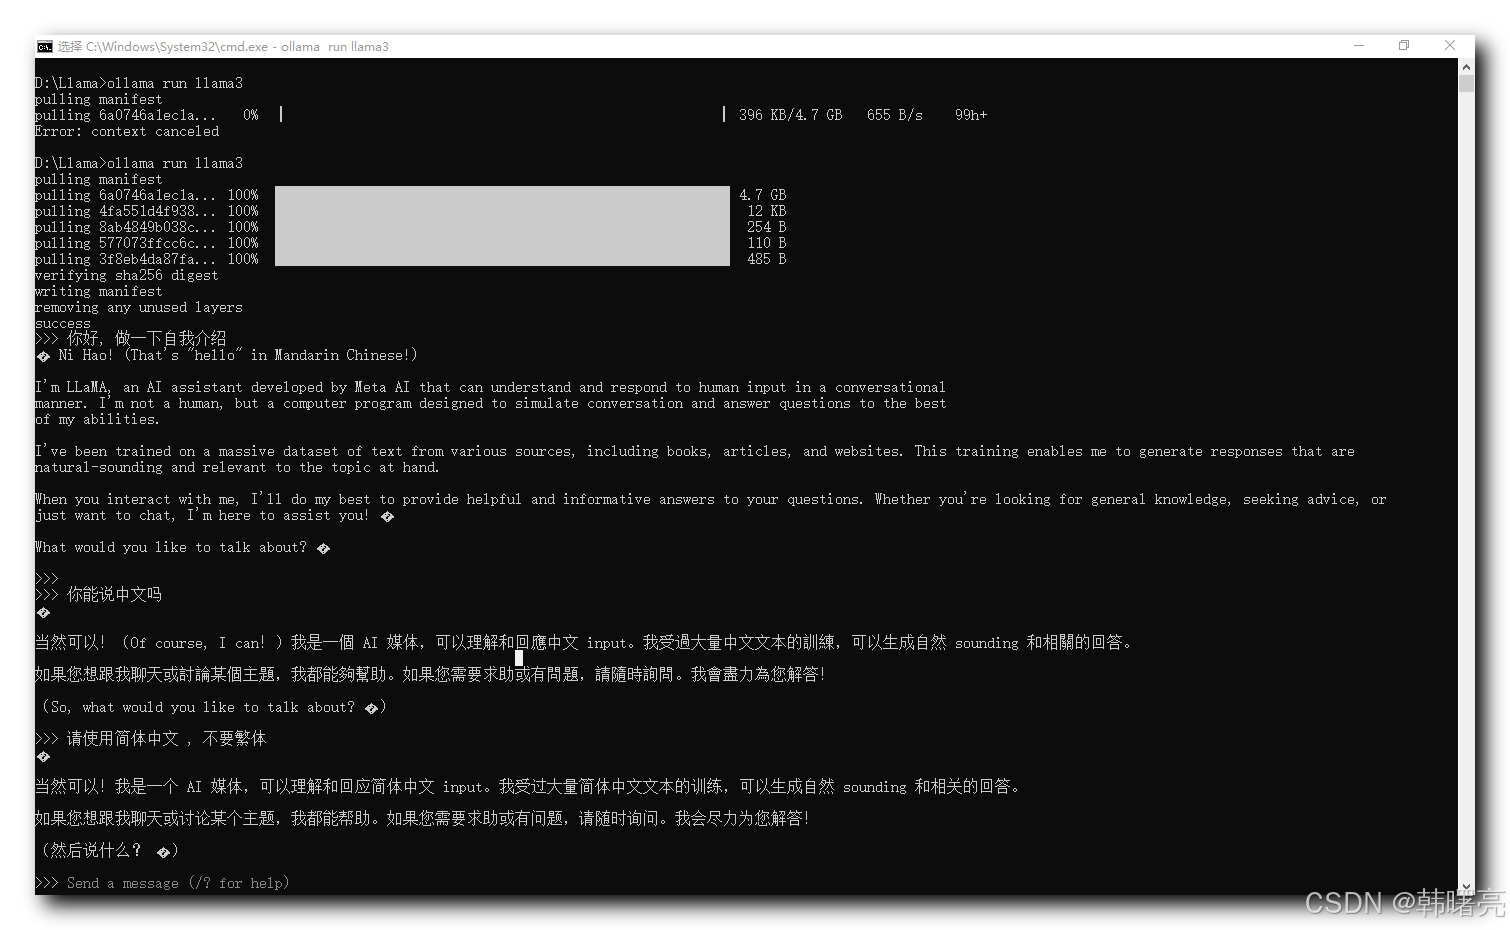
Task: Click 'verifying sha256 digest' line
Action: pyautogui.click(x=127, y=275)
